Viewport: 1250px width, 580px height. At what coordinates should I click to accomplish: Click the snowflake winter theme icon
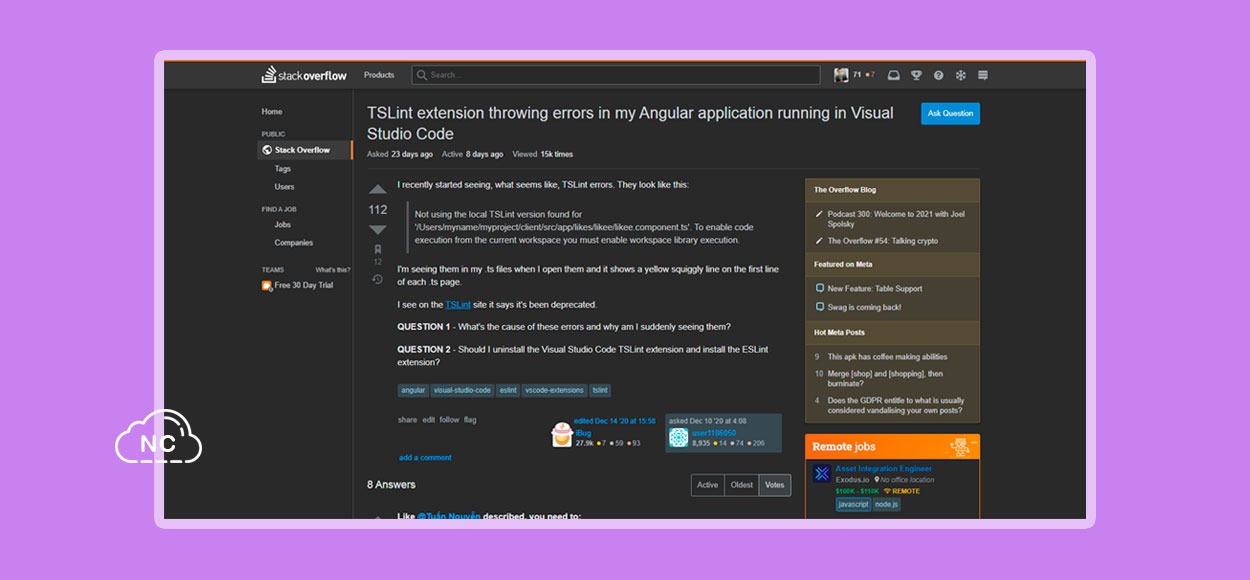point(960,75)
